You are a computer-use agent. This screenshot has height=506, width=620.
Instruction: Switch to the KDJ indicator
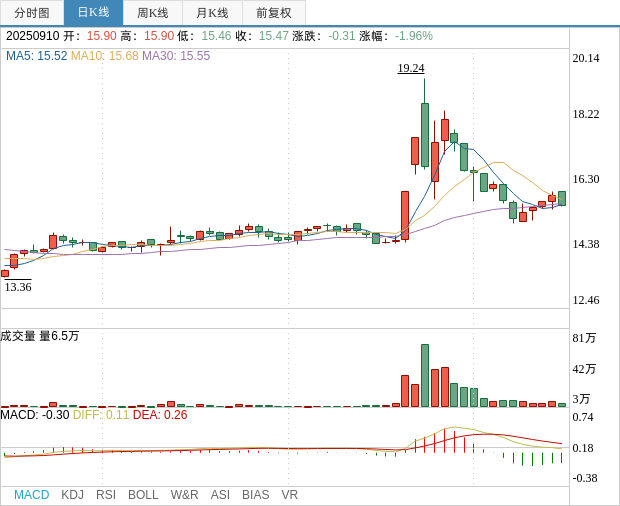72,495
